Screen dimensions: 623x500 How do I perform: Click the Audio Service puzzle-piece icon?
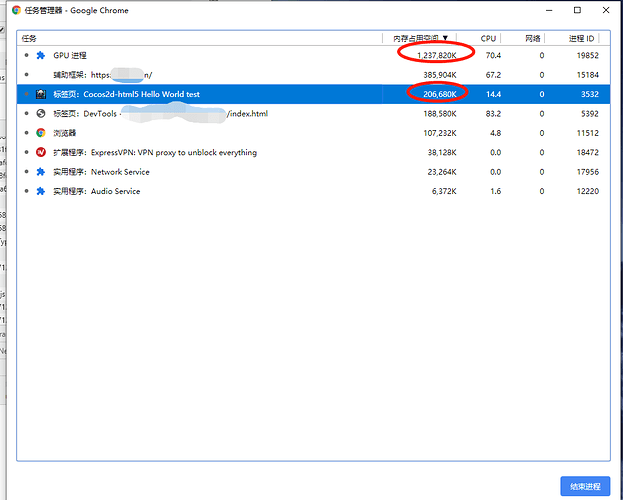click(x=41, y=191)
